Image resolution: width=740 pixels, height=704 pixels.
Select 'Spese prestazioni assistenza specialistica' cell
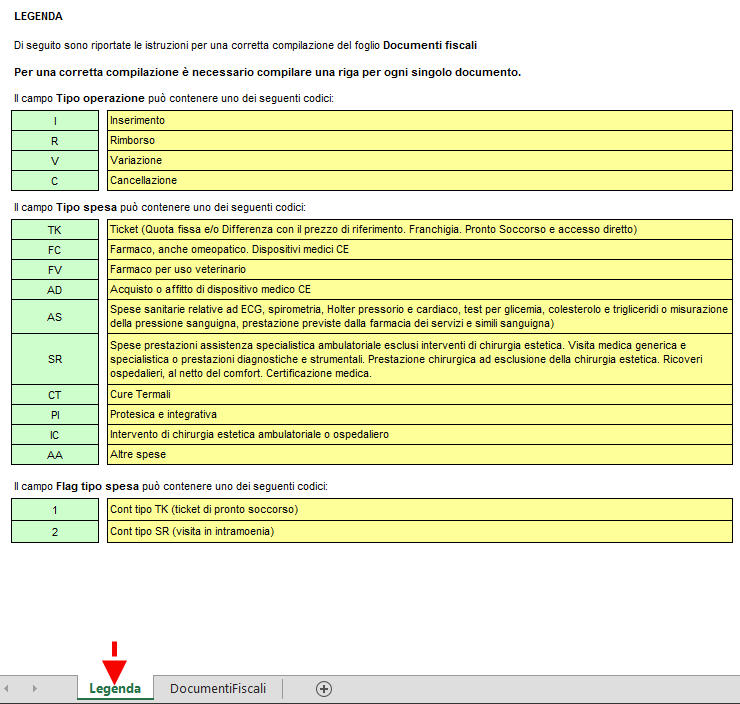pyautogui.click(x=420, y=359)
